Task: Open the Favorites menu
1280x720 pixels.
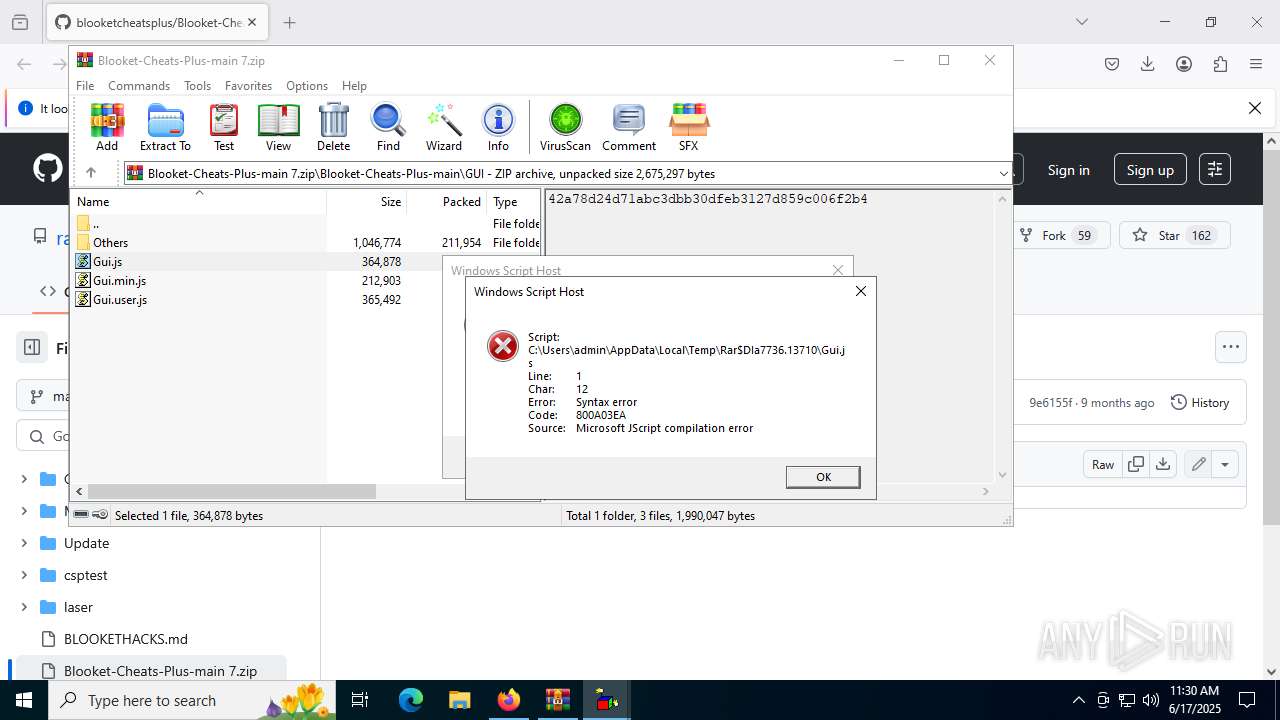Action: point(248,86)
